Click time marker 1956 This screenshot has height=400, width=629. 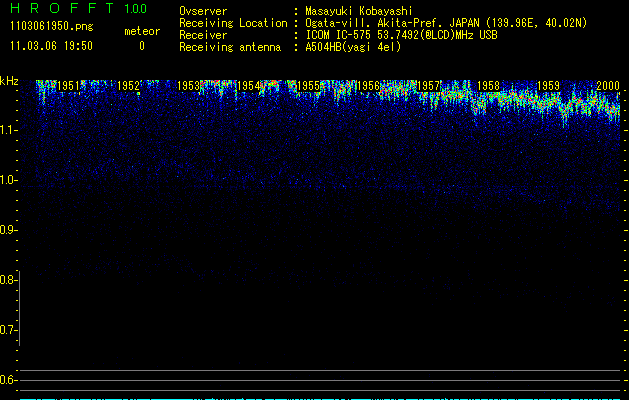click(368, 86)
